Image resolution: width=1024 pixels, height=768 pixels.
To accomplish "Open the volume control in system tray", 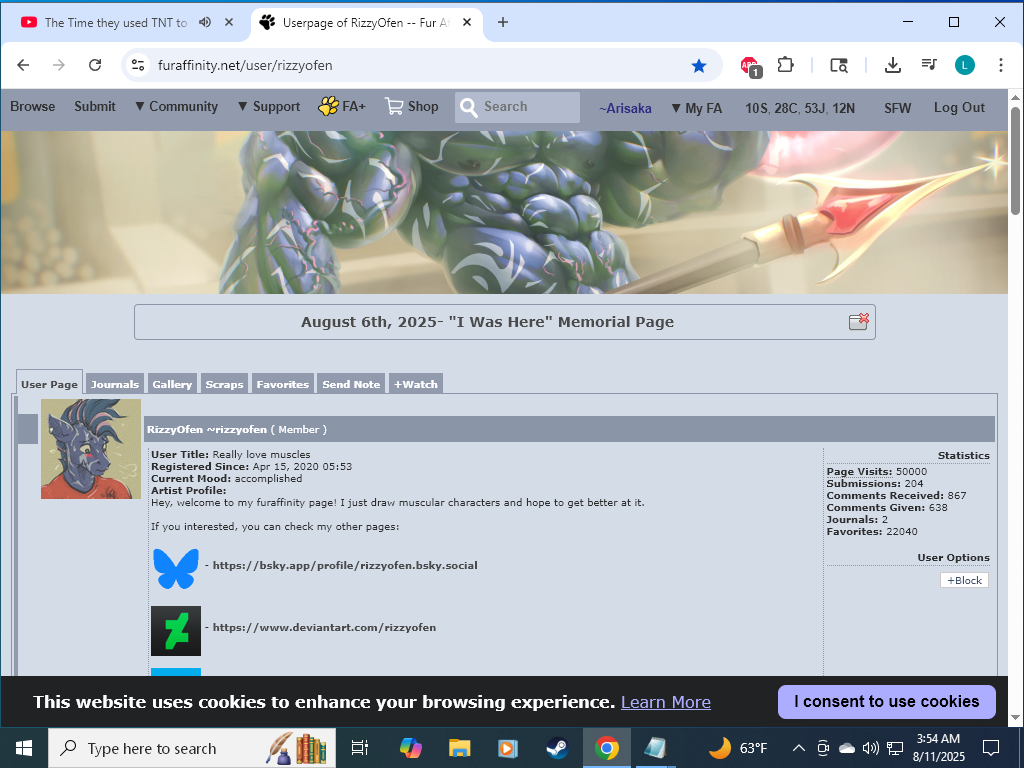I will point(871,748).
